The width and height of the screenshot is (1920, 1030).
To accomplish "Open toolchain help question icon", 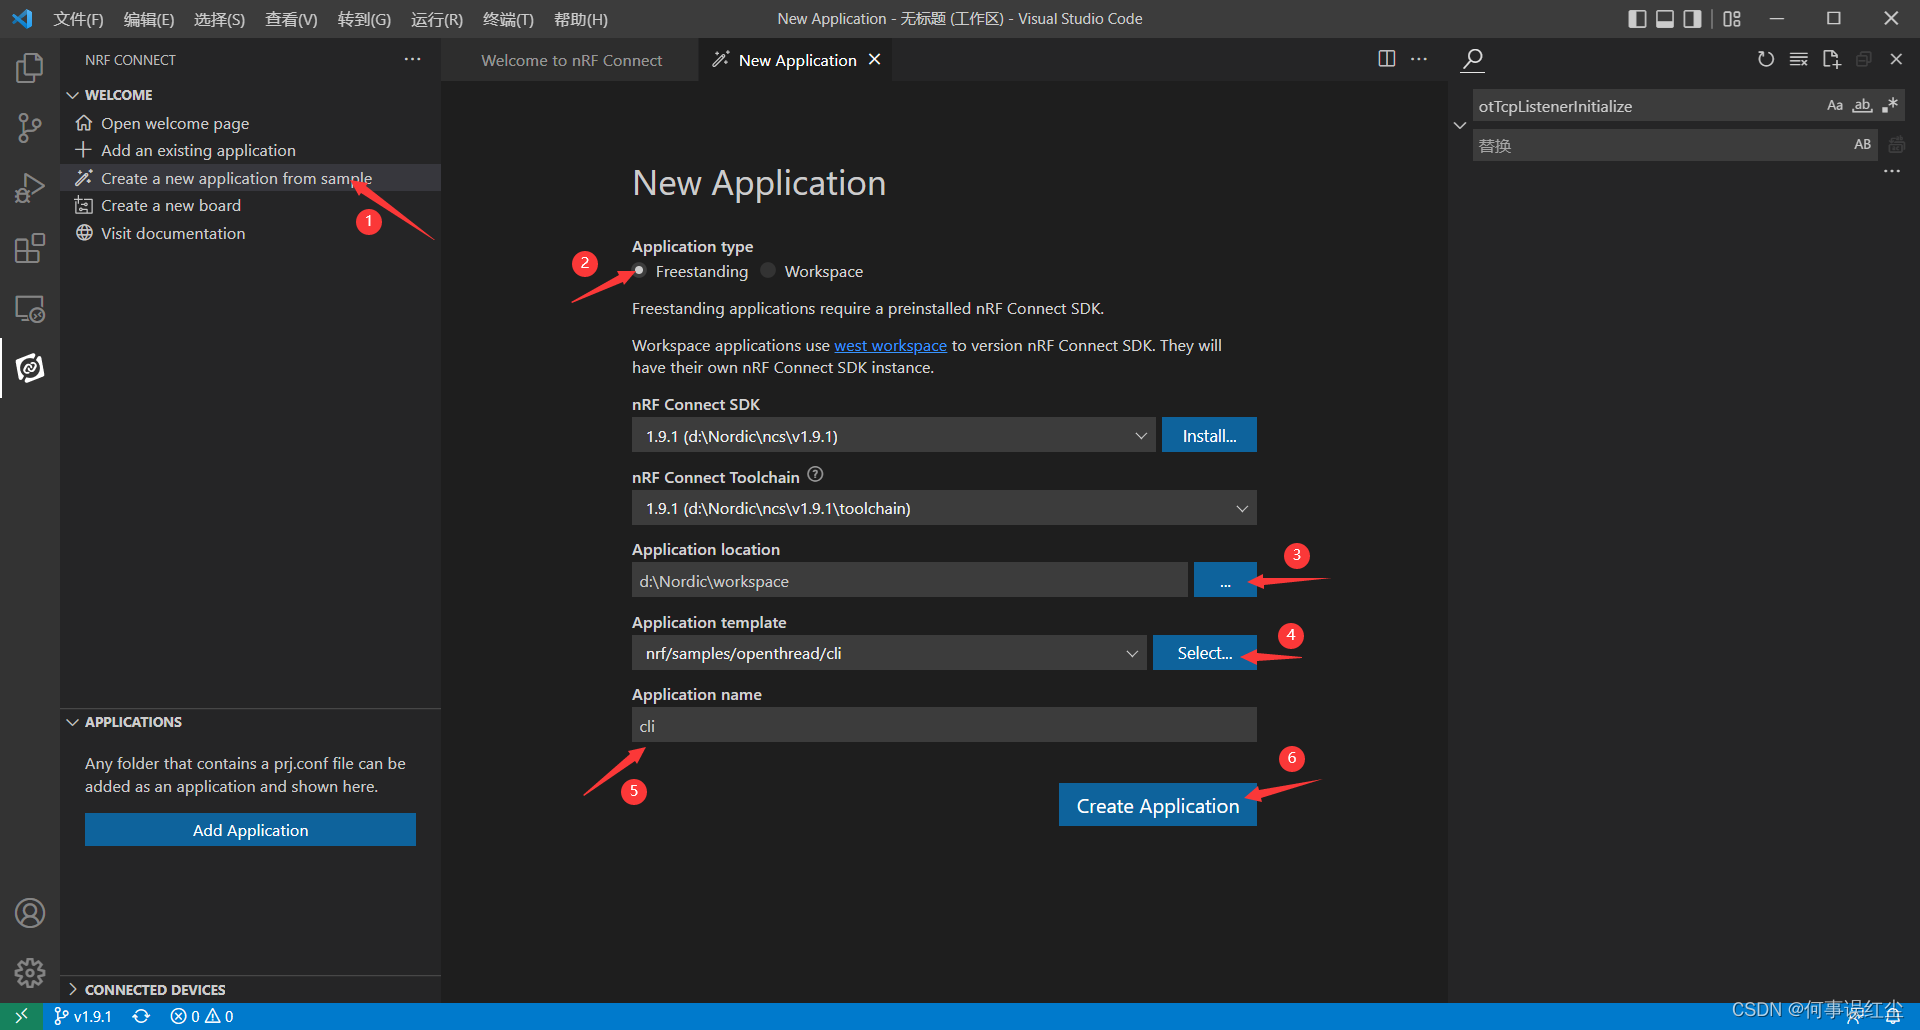I will pos(815,474).
